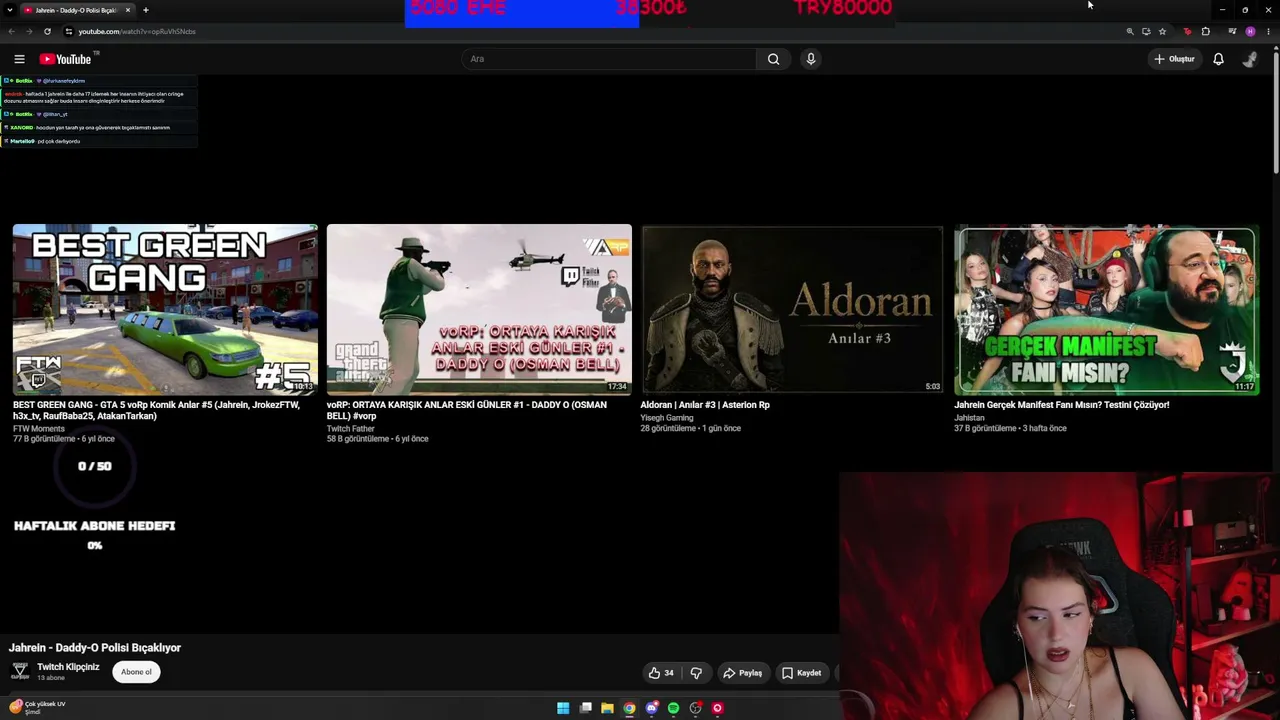Like the video with thumbs up
Image resolution: width=1280 pixels, height=720 pixels.
coord(661,673)
